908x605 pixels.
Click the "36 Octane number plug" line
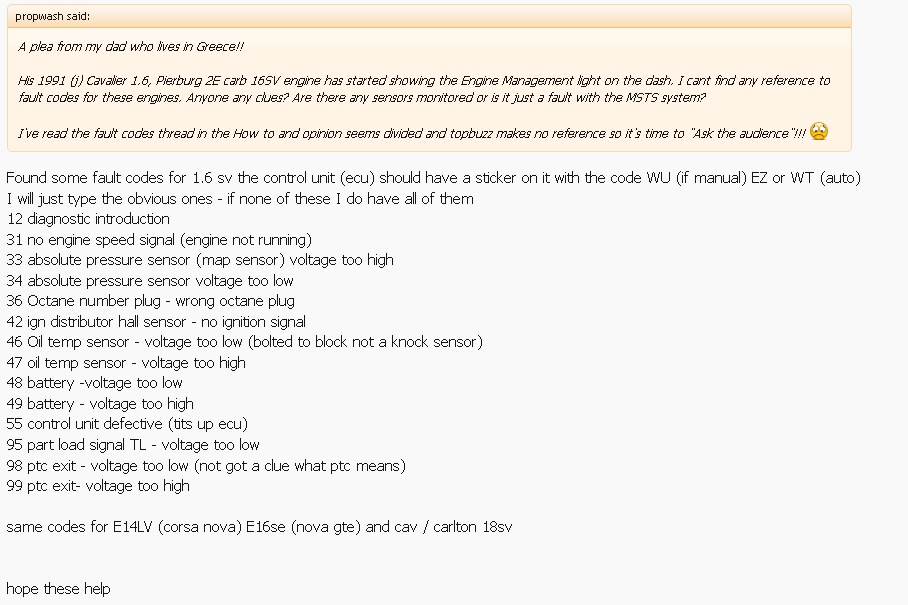[x=150, y=301]
